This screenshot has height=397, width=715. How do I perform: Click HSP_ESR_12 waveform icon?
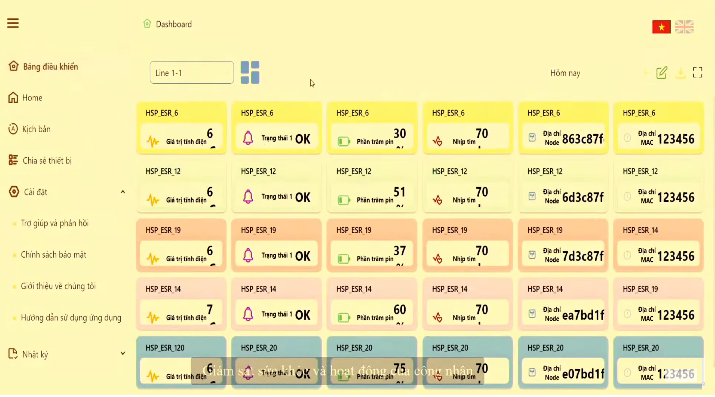153,200
